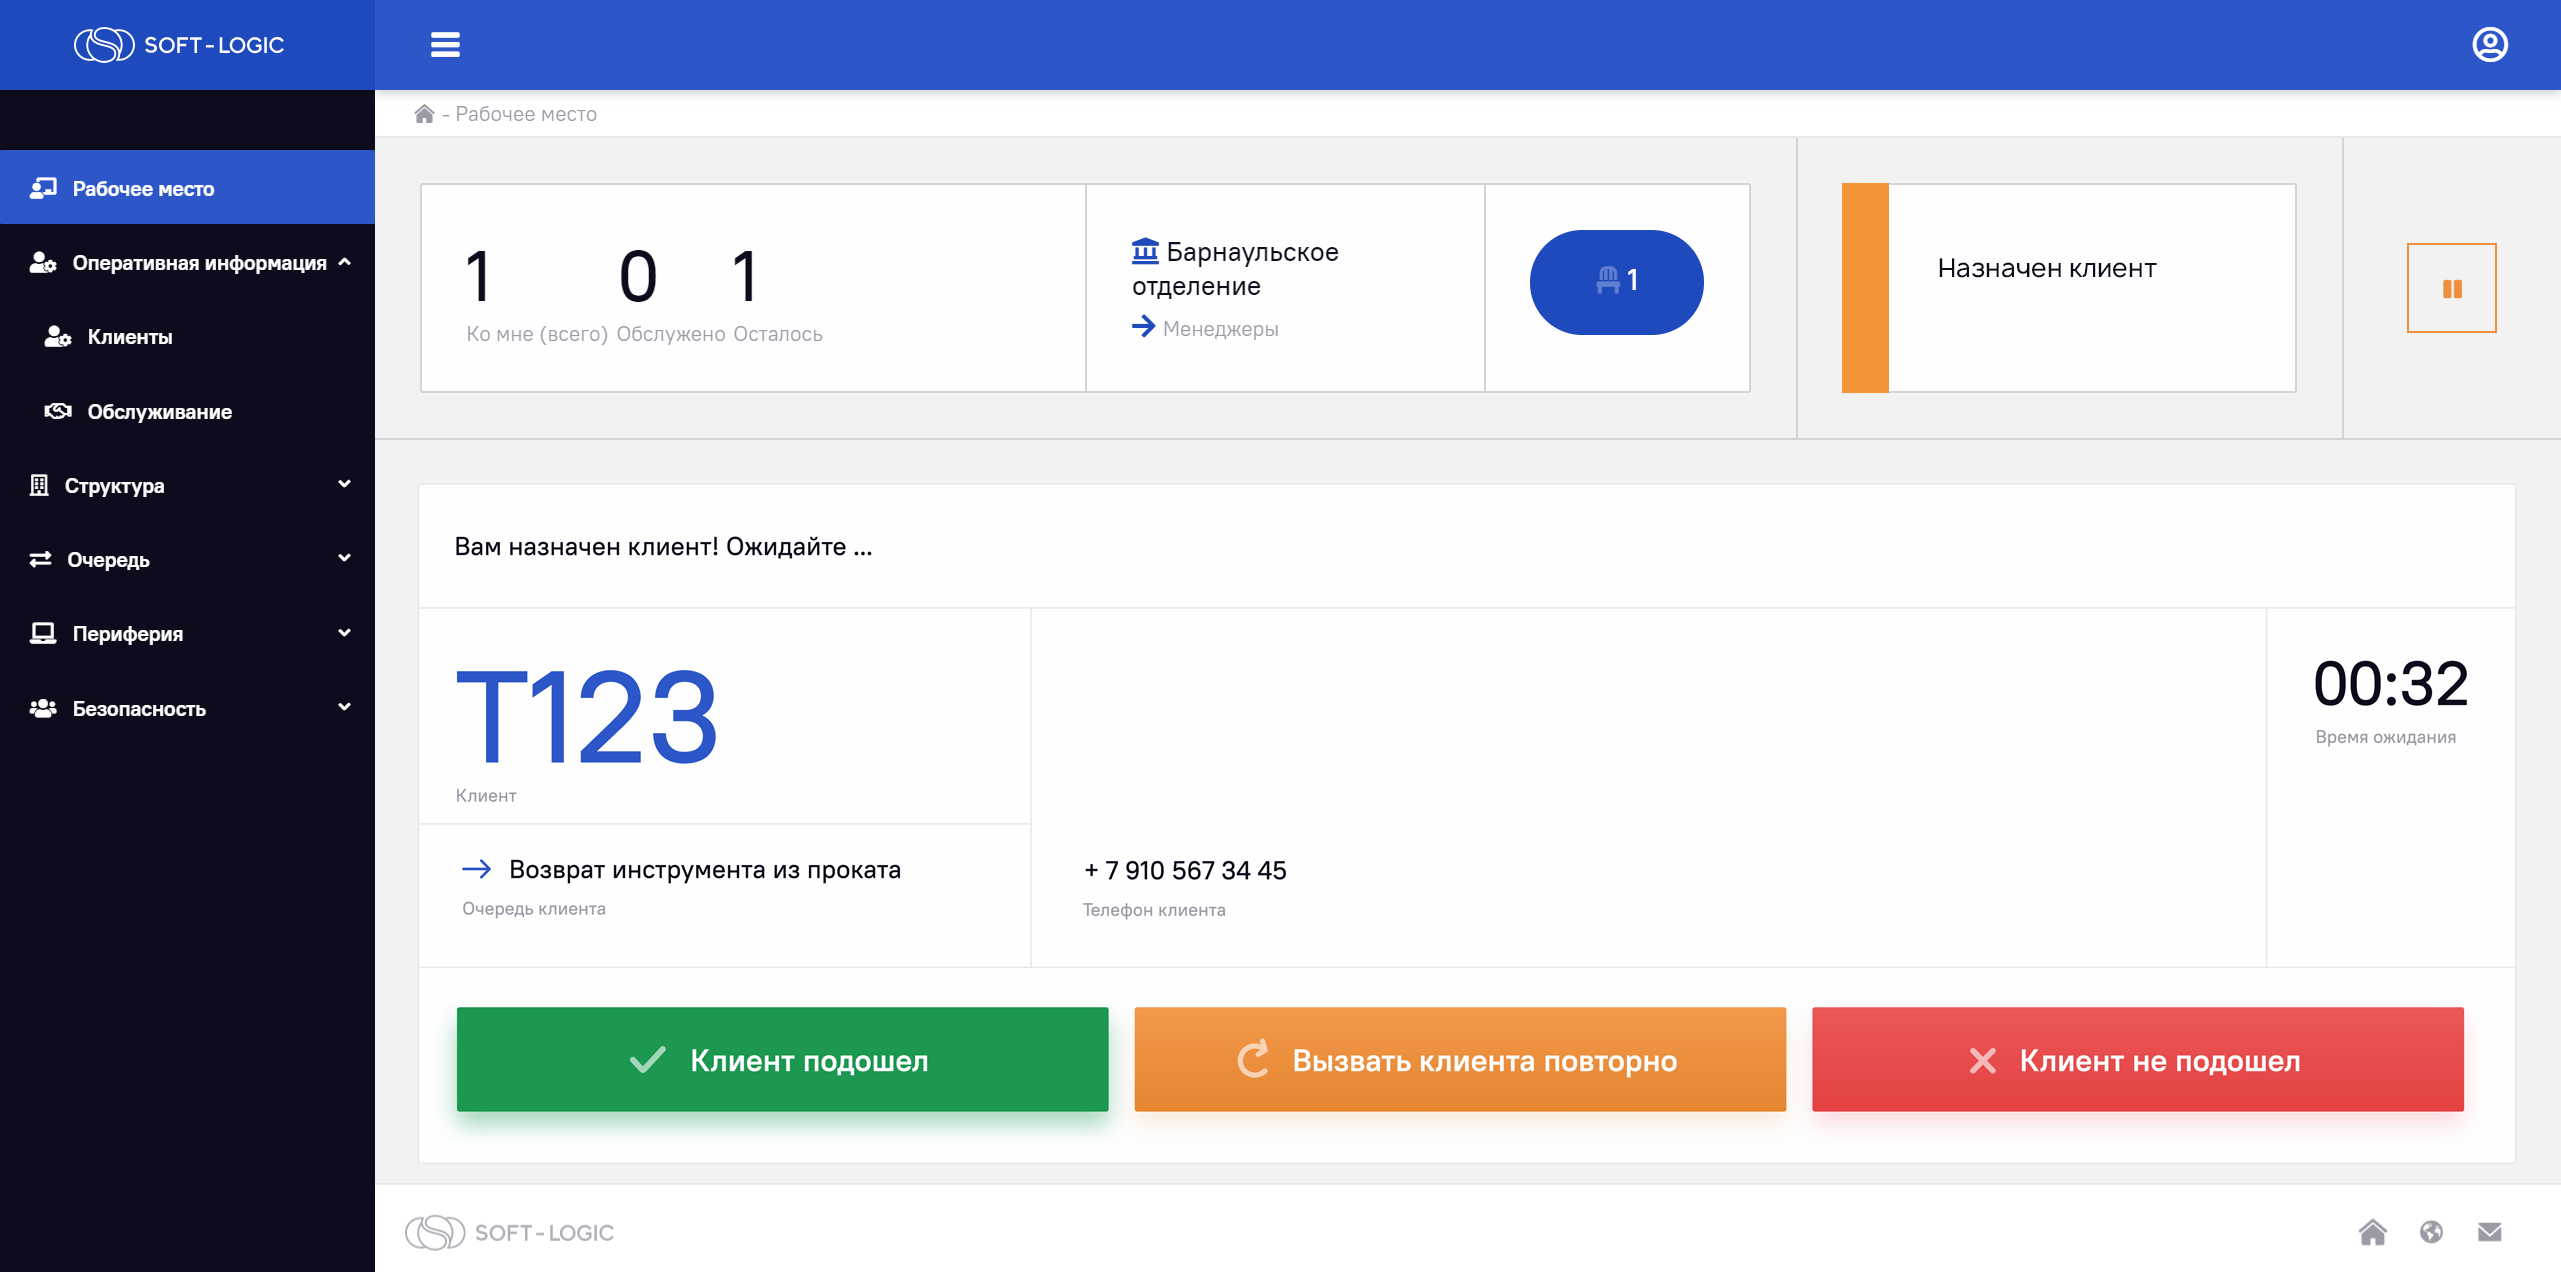This screenshot has width=2561, height=1272.
Task: Click the orange status bar next to Назначен клиент
Action: click(1865, 288)
